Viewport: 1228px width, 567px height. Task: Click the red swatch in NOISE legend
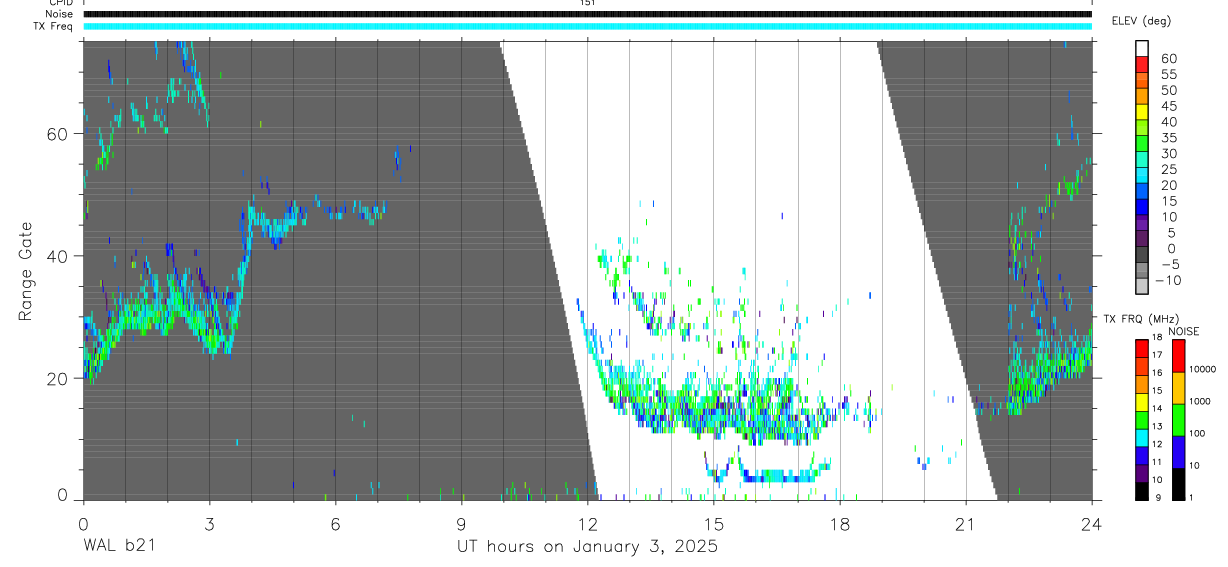1178,356
